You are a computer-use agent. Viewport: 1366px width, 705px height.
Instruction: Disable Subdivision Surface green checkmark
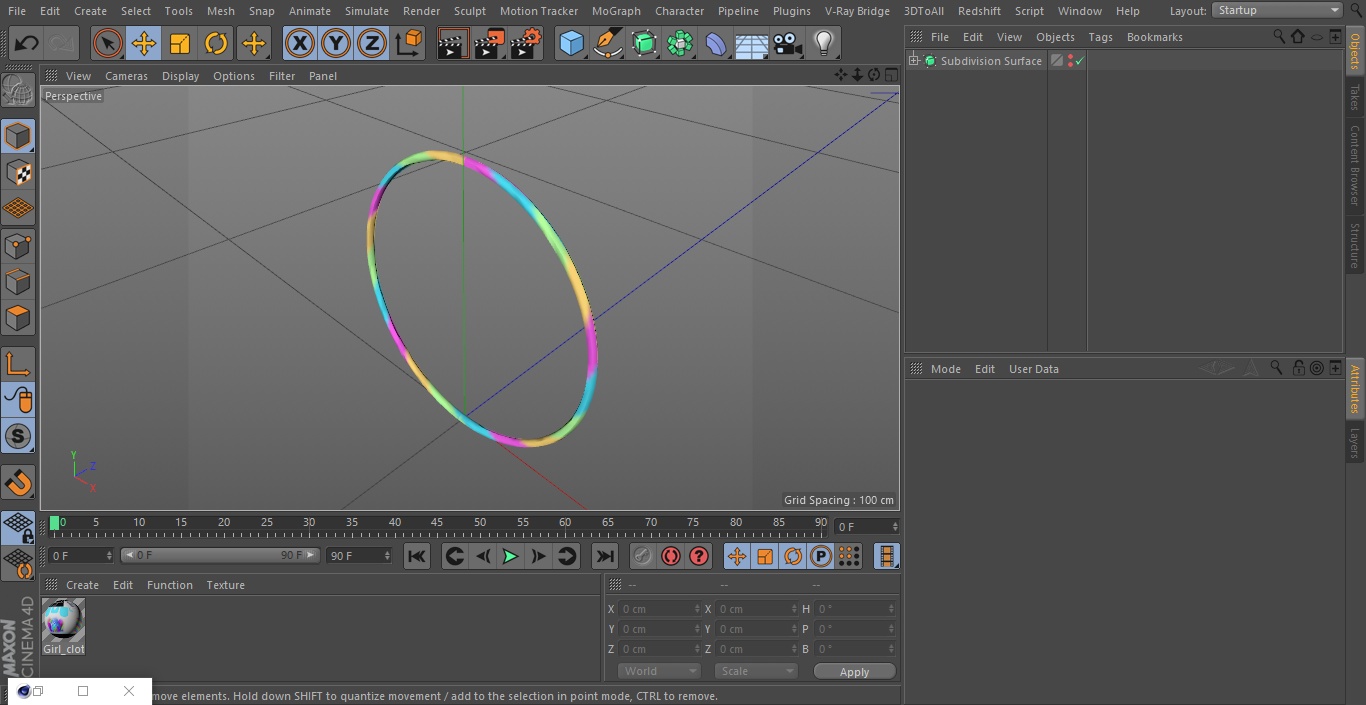[1080, 61]
